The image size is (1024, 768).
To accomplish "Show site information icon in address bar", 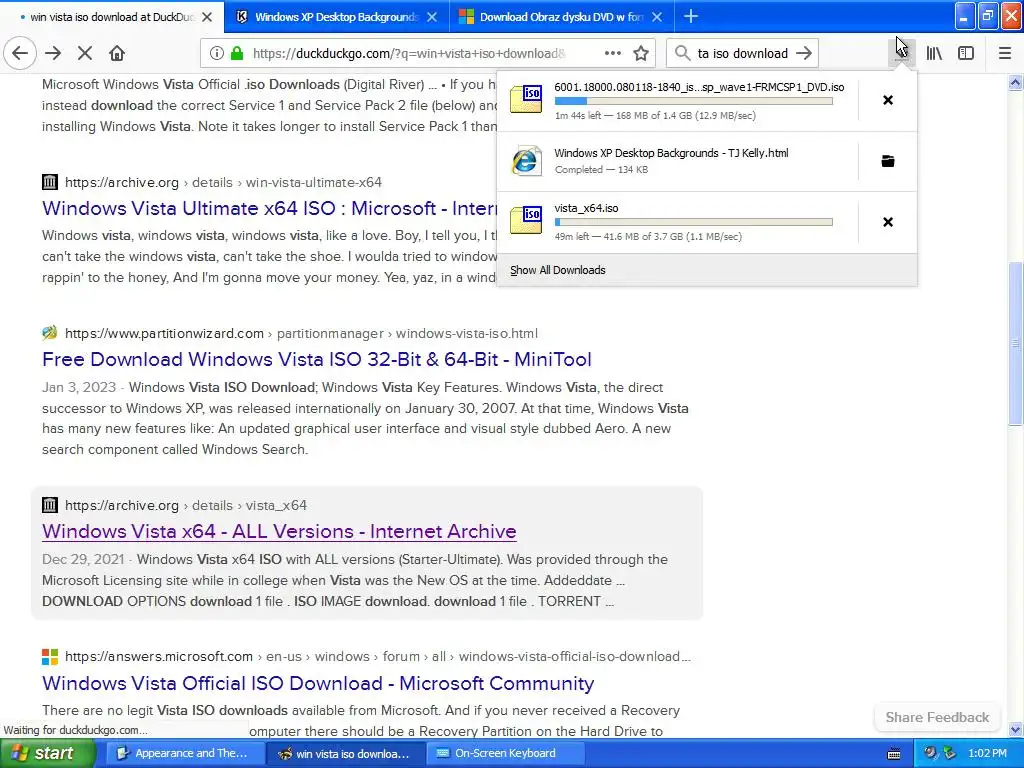I will [x=216, y=53].
